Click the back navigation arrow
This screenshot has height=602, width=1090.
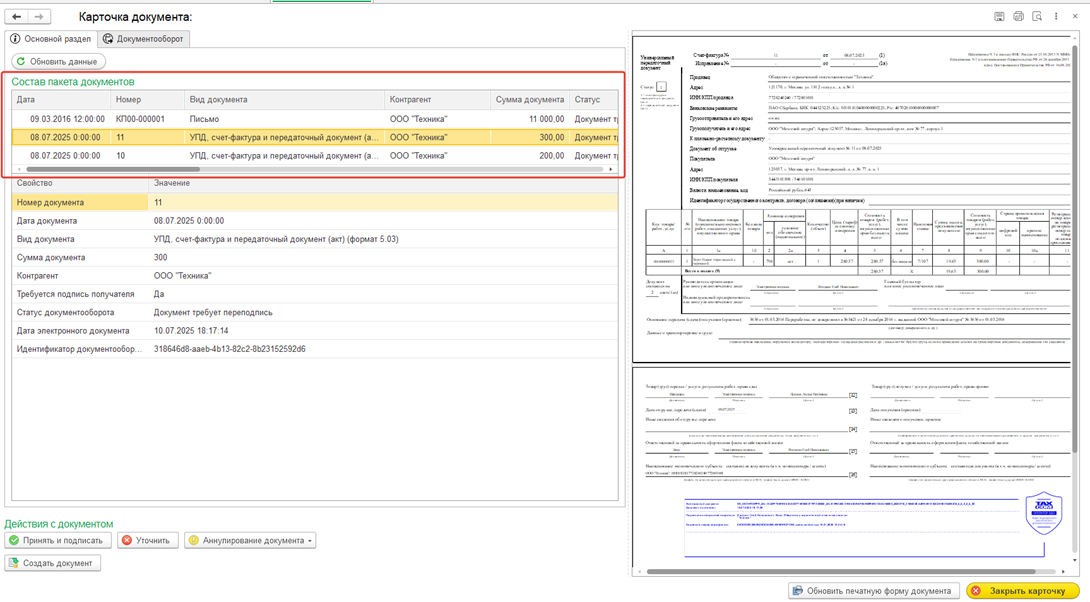coord(17,17)
